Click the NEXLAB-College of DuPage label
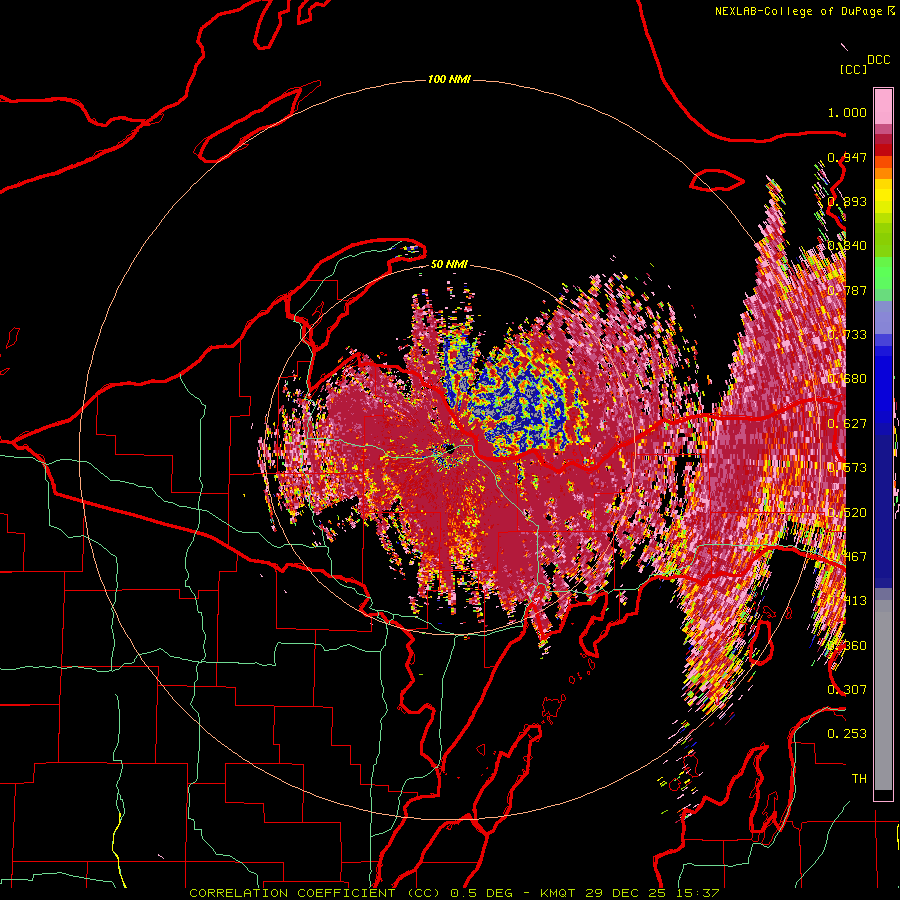 pos(798,11)
